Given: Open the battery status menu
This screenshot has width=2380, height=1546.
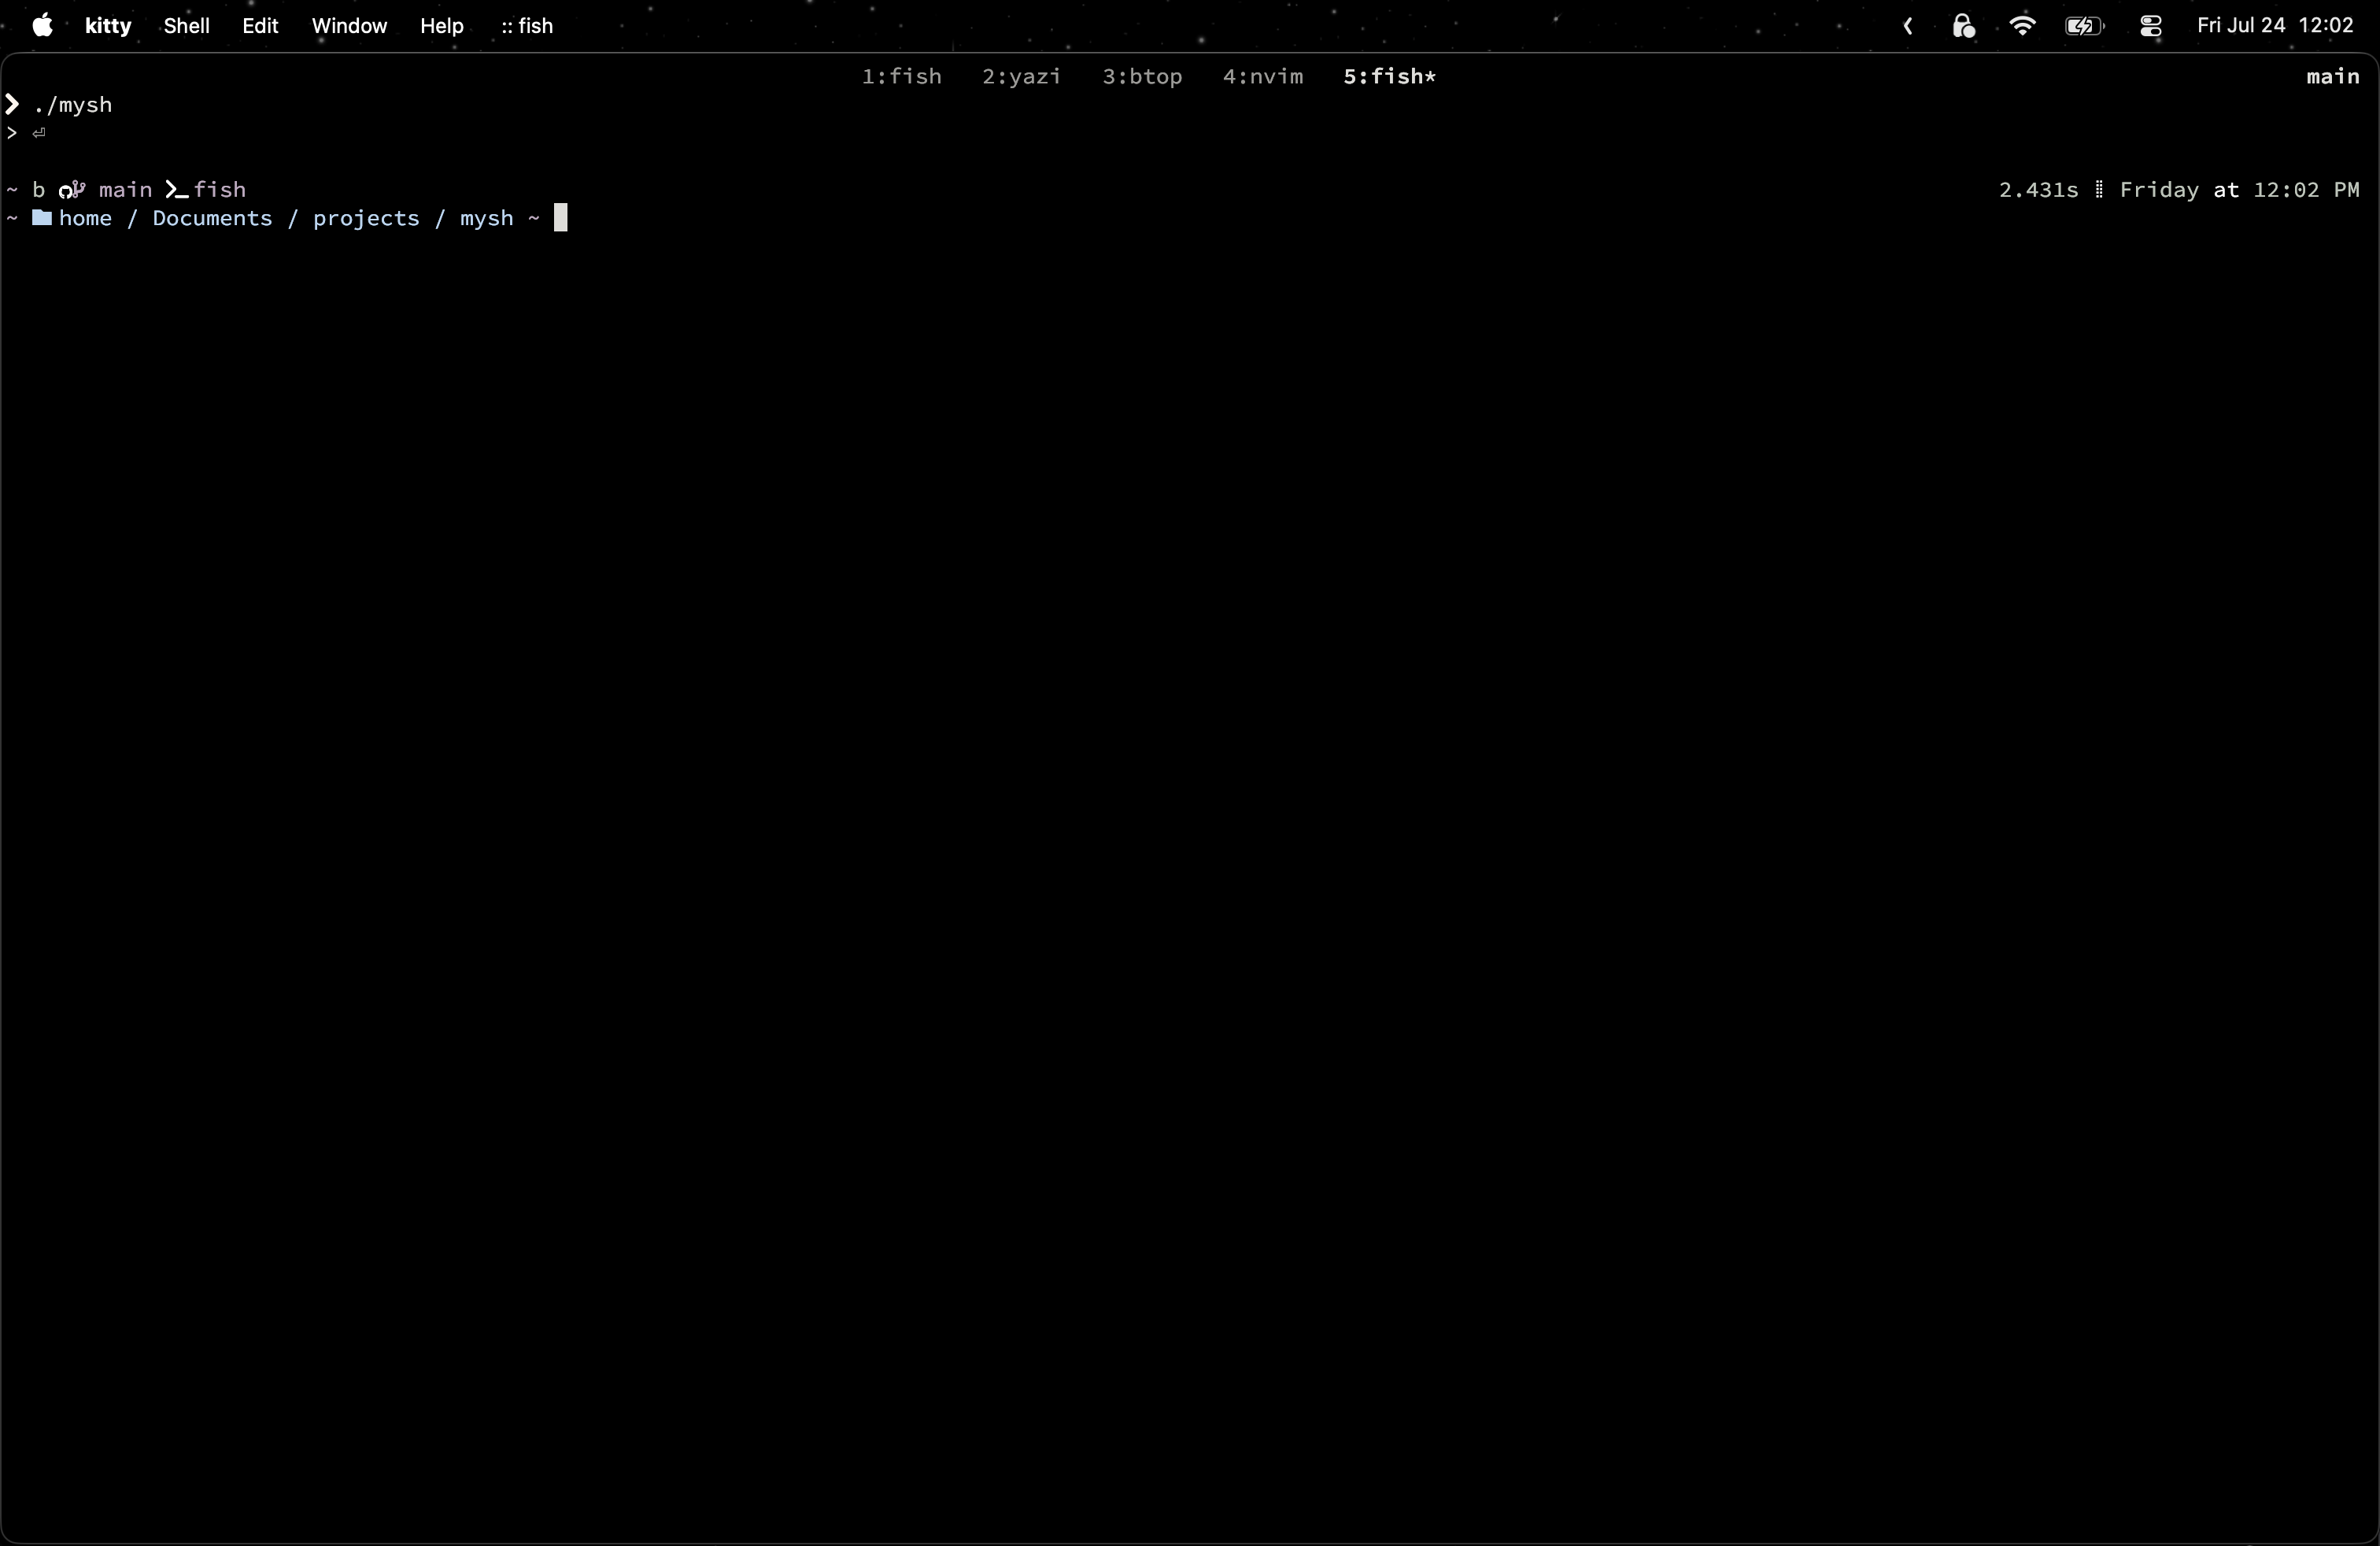Looking at the screenshot, I should (2084, 27).
